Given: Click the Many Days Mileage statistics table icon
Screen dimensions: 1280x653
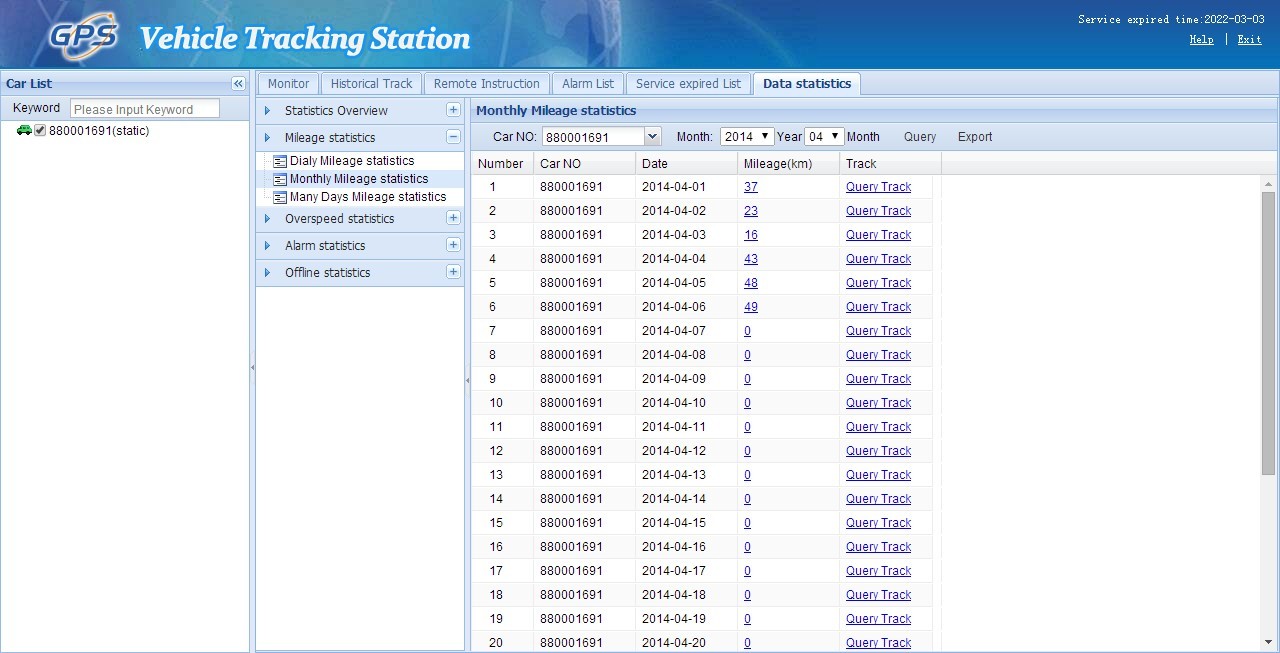Looking at the screenshot, I should 280,197.
